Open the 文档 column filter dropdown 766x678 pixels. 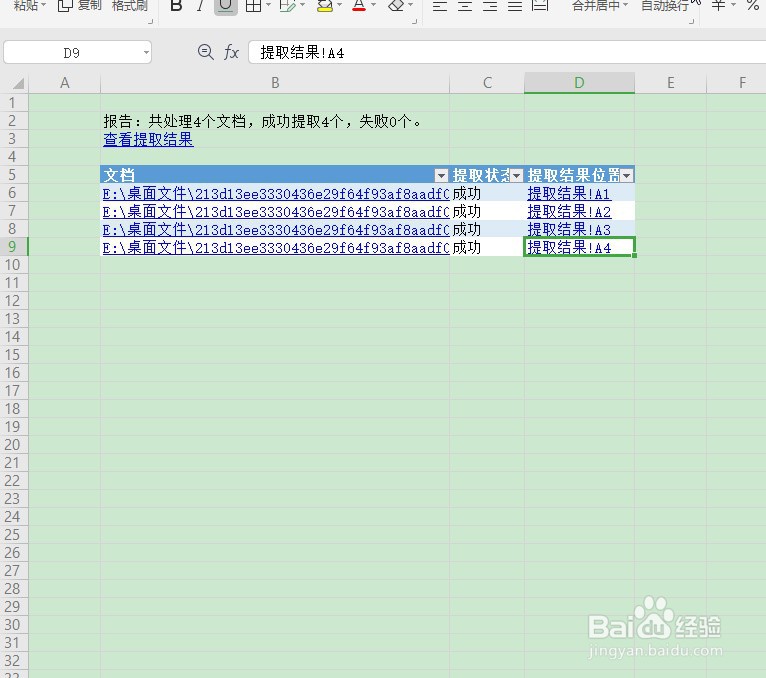click(441, 175)
